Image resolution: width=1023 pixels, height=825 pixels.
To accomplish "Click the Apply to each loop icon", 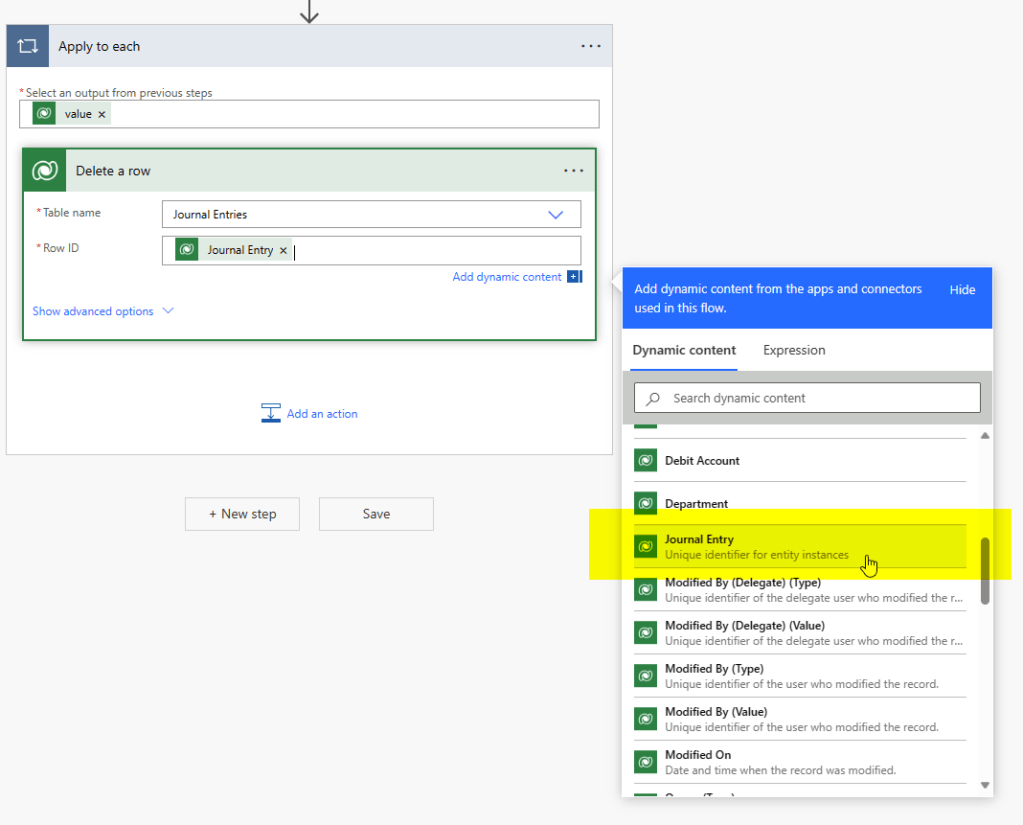I will pos(28,46).
